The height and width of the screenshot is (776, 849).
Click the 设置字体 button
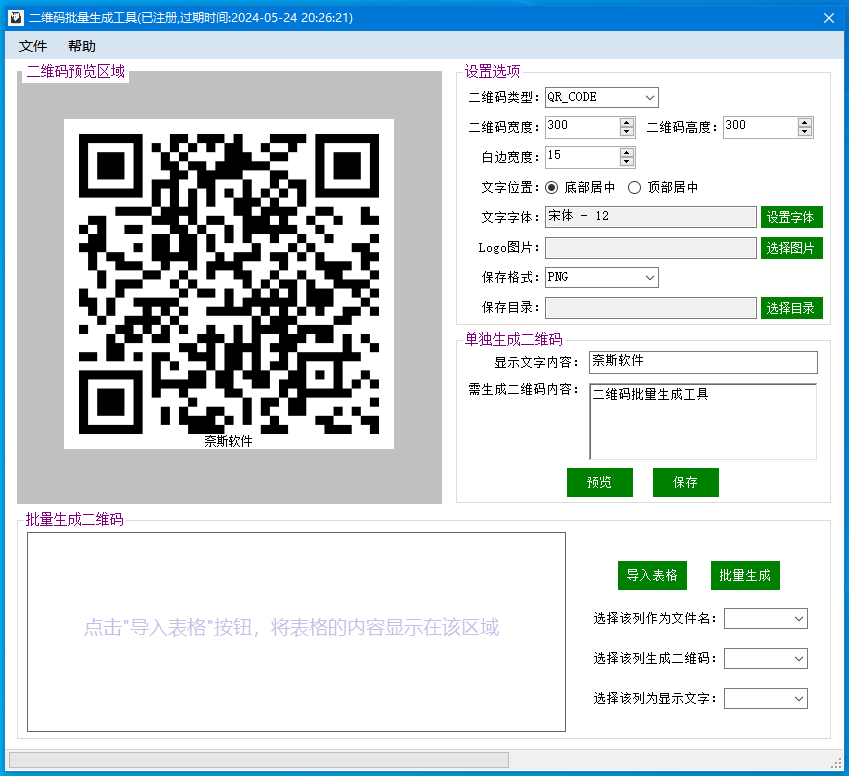click(x=791, y=217)
